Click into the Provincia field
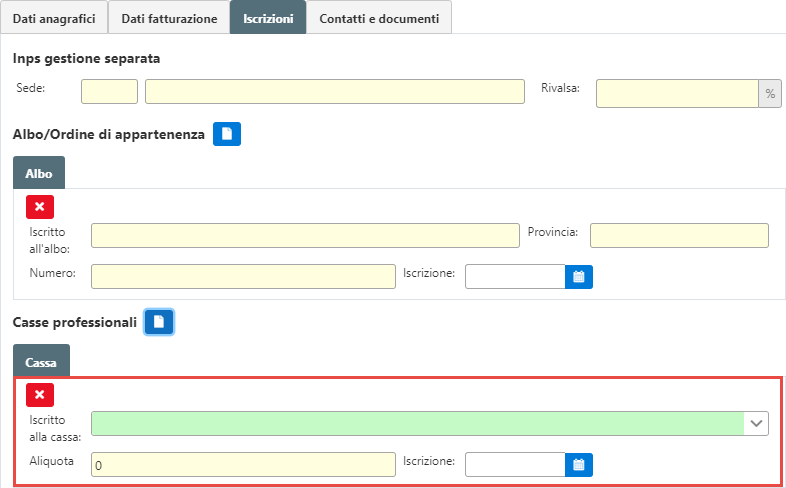The width and height of the screenshot is (786, 488). [x=679, y=235]
